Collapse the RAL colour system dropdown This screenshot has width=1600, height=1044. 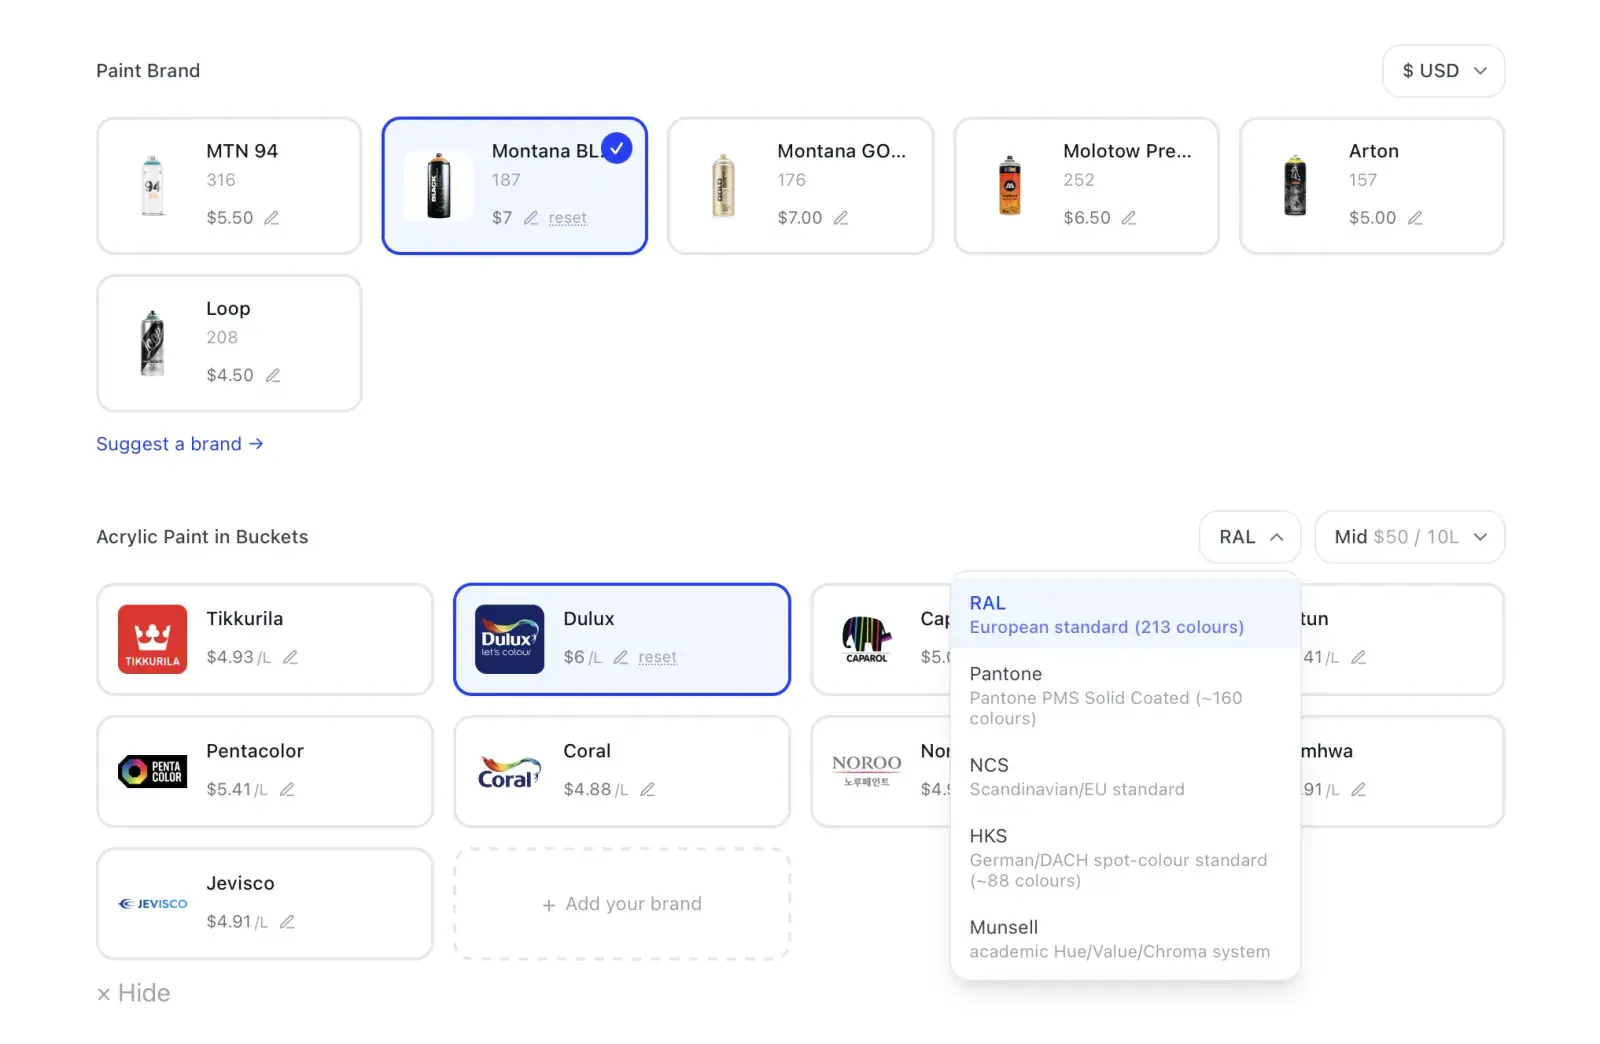click(x=1250, y=537)
